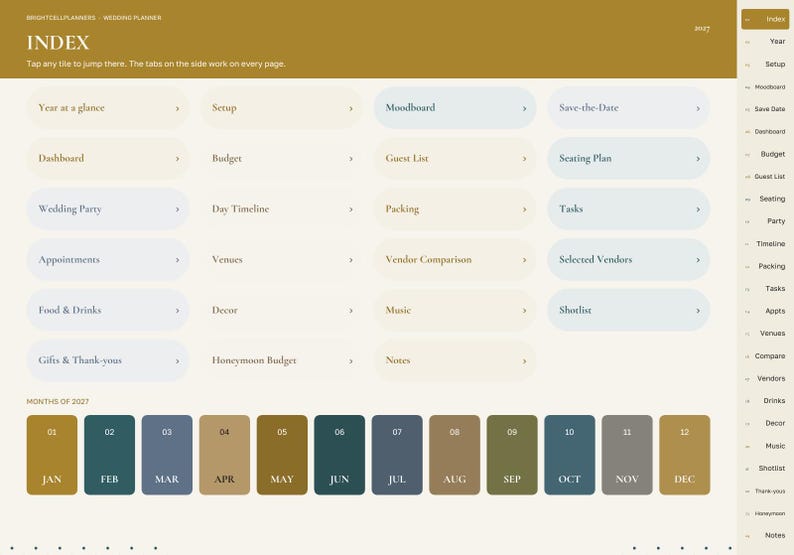Image resolution: width=794 pixels, height=555 pixels.
Task: Open the Music side tab
Action: [765, 446]
